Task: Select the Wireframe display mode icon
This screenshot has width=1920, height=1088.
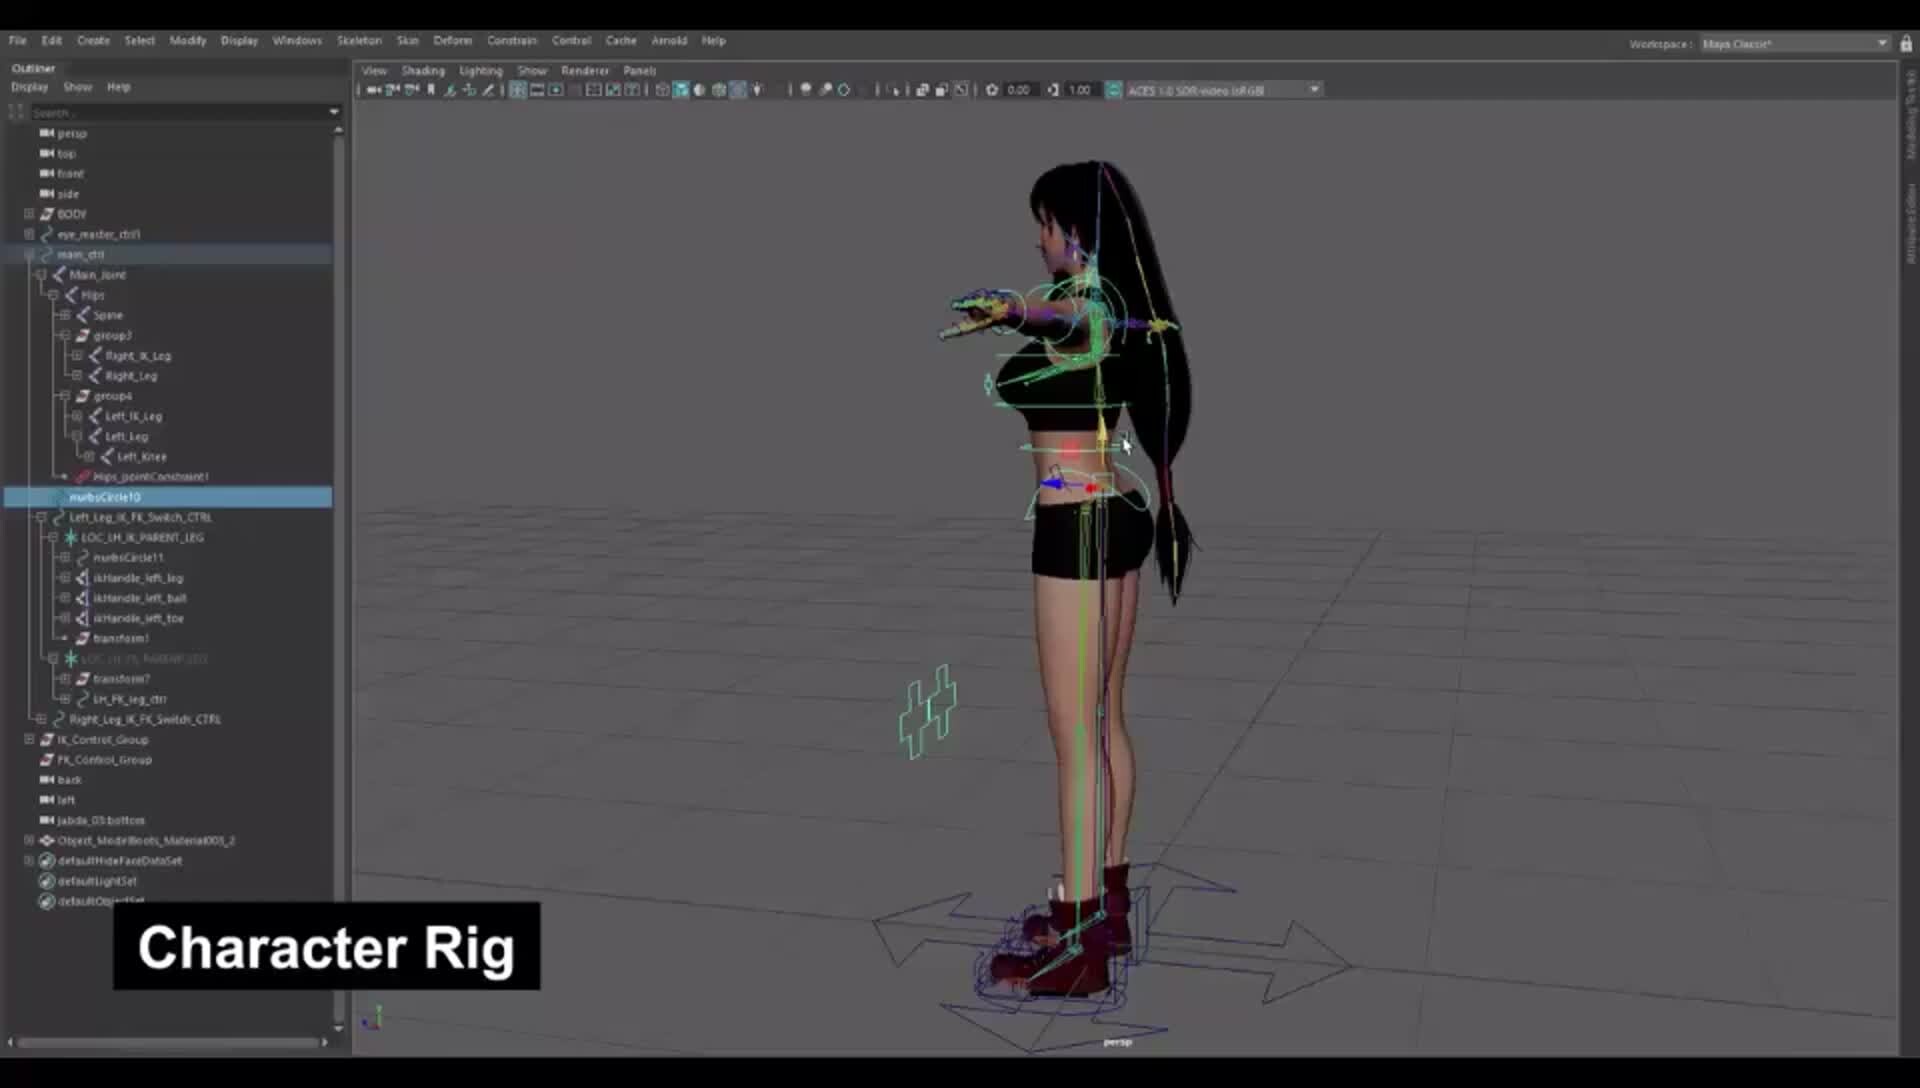Action: [x=661, y=90]
